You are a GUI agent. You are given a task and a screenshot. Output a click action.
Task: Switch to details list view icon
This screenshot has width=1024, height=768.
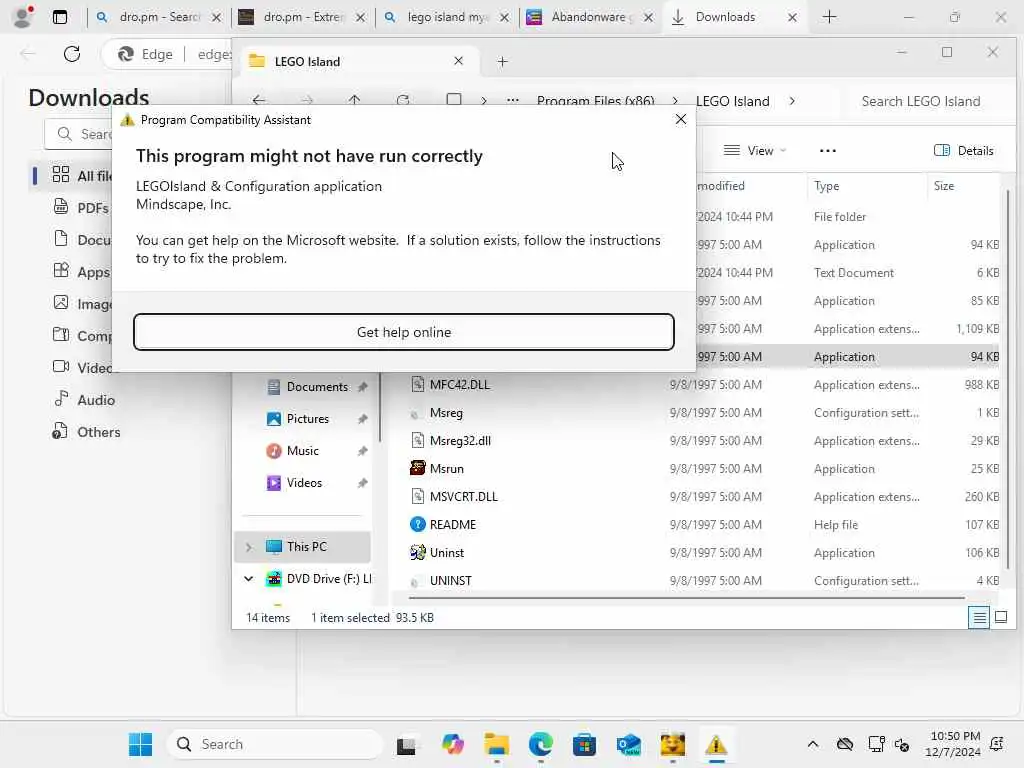pos(979,617)
